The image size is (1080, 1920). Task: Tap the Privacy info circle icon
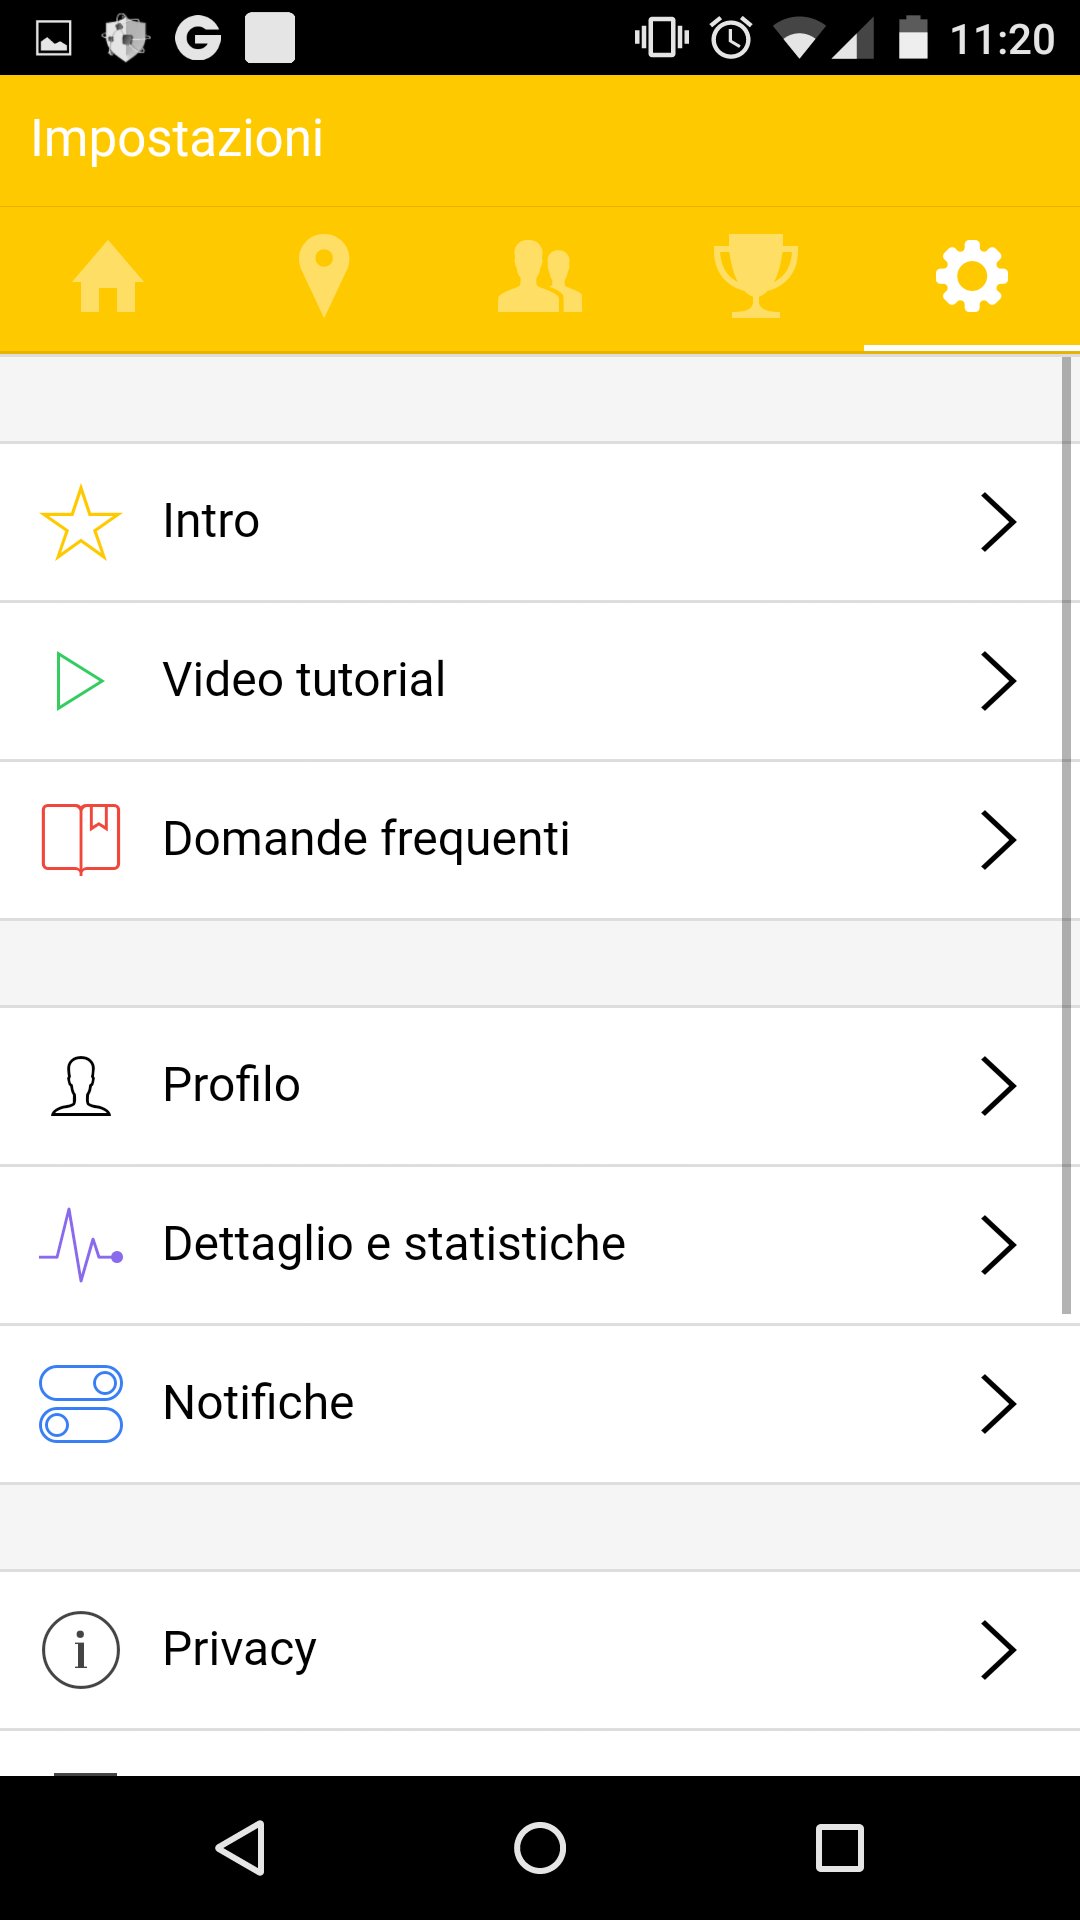pyautogui.click(x=81, y=1650)
